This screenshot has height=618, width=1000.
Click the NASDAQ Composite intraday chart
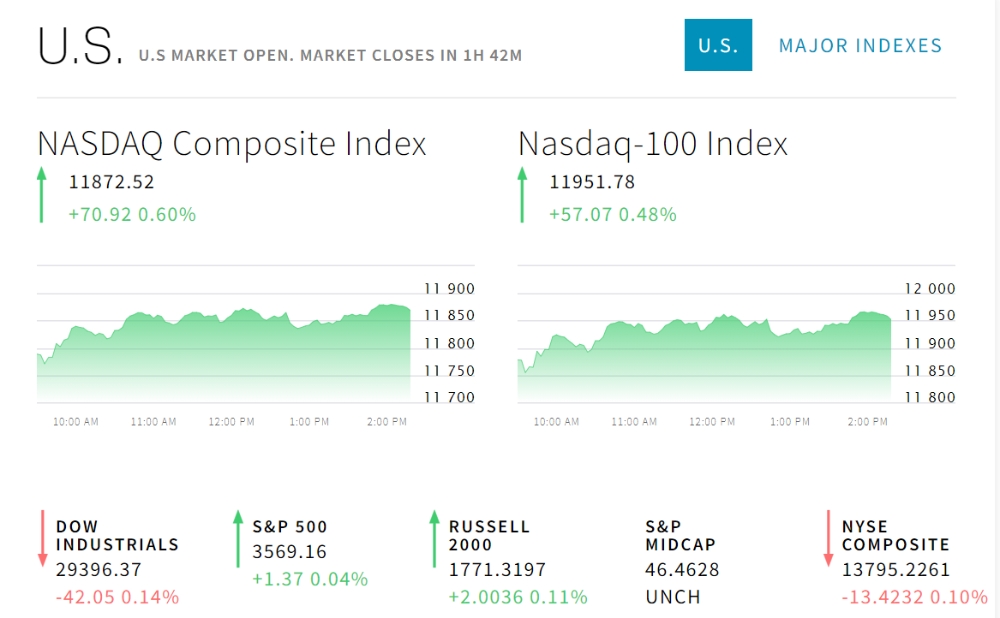tap(224, 350)
